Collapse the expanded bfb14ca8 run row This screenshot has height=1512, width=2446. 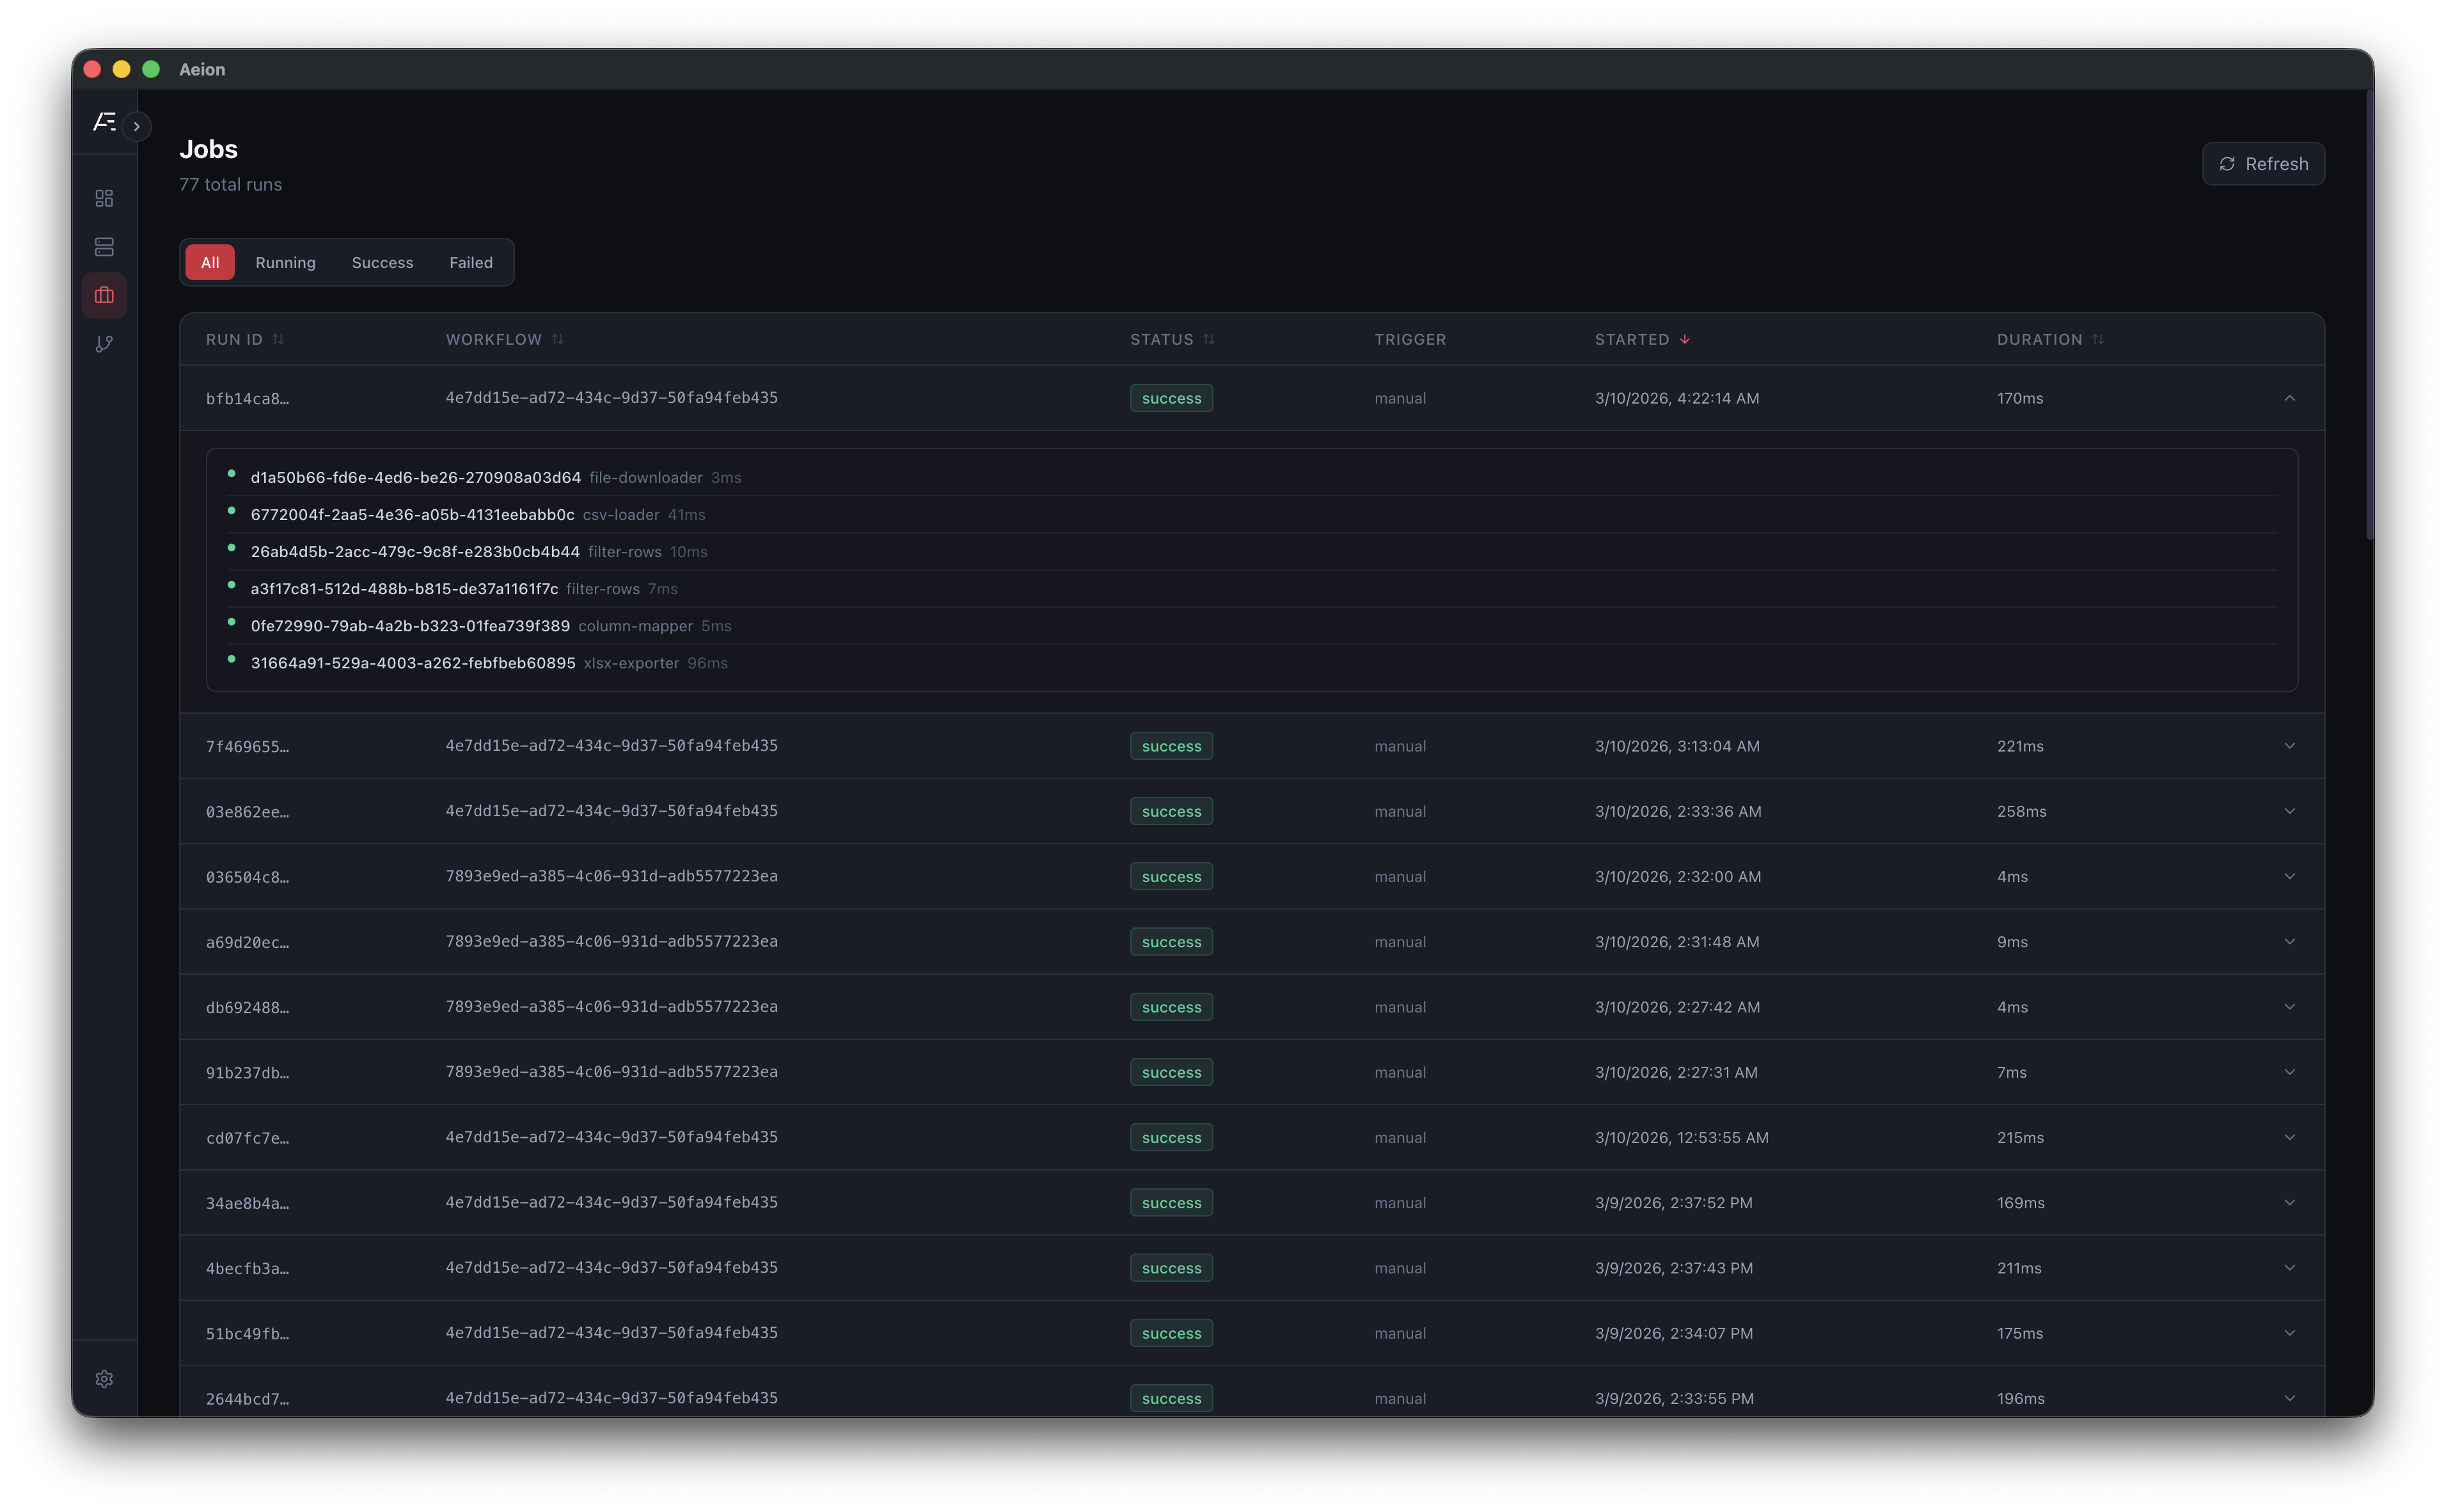click(2289, 398)
